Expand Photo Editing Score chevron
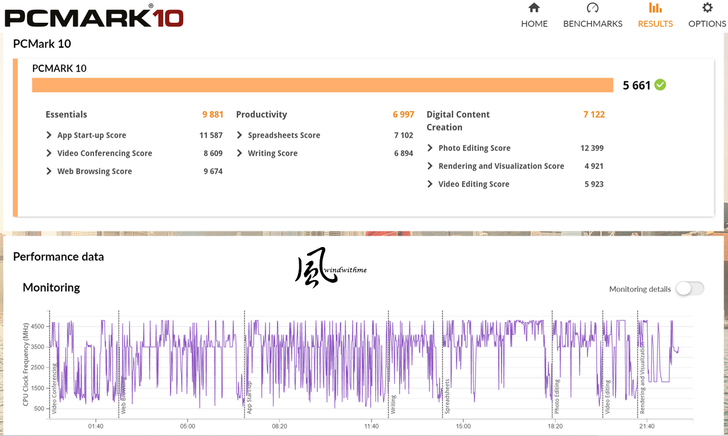The image size is (728, 436). (x=430, y=148)
